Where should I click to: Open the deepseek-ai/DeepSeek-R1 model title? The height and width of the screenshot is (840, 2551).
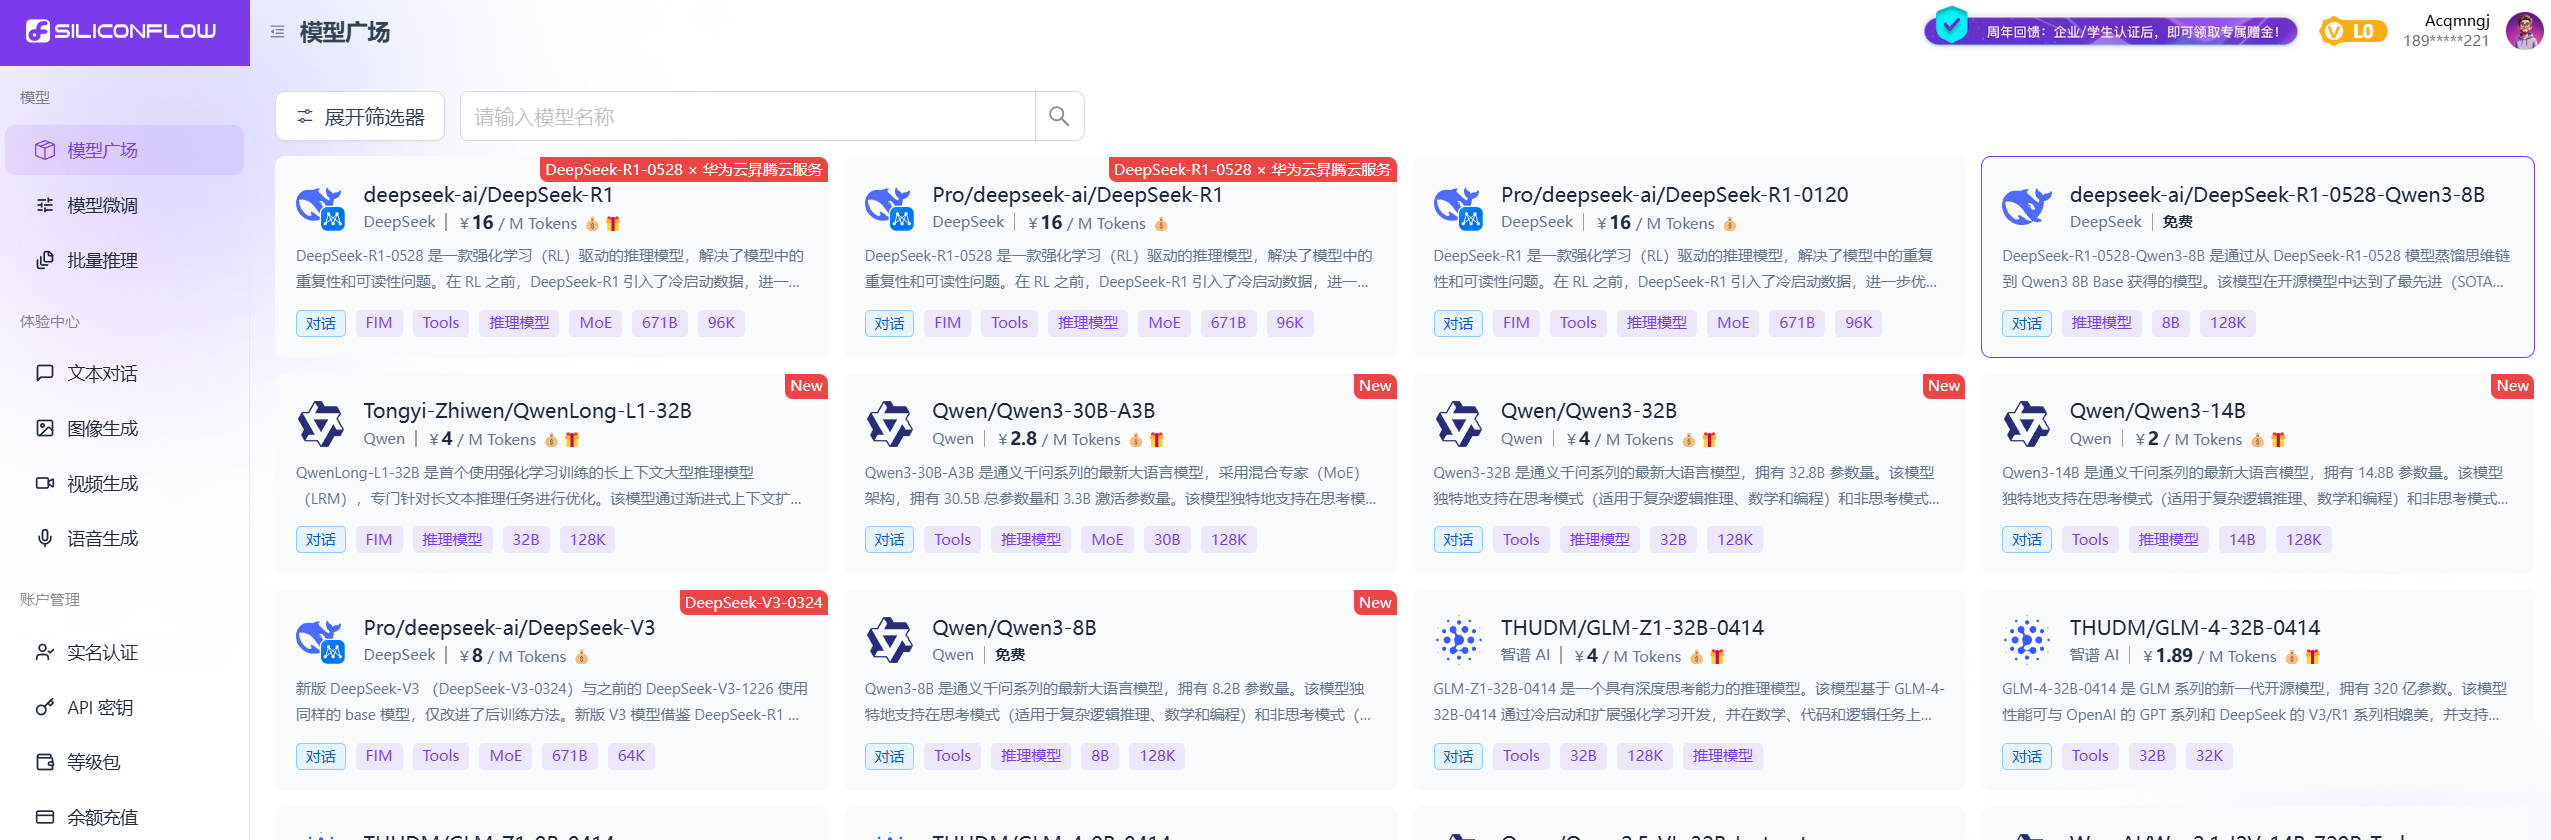[x=488, y=195]
